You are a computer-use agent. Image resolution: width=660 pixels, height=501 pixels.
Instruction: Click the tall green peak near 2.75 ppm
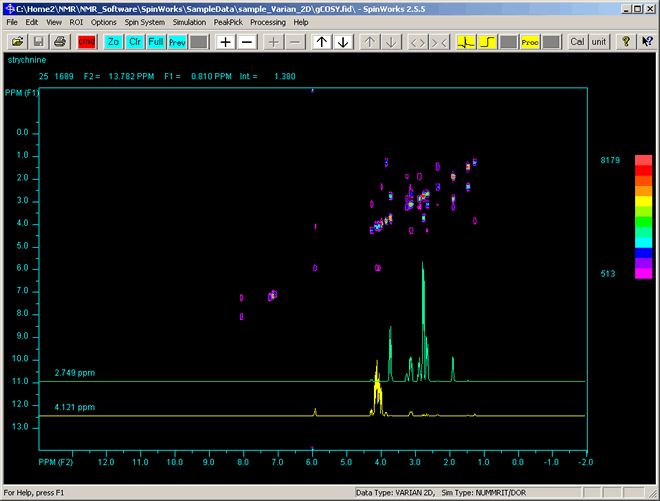[423, 320]
